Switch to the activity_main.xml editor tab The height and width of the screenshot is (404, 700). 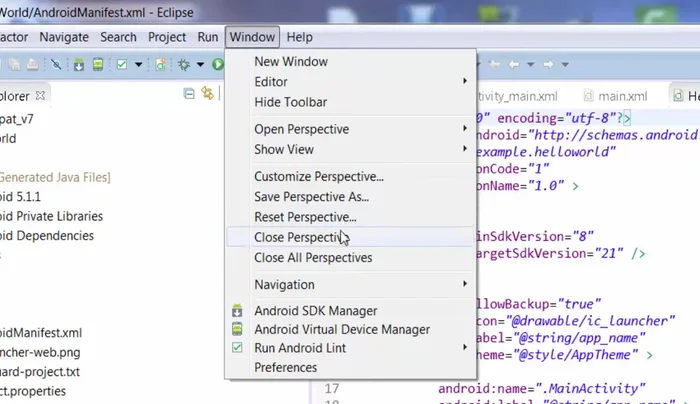tap(517, 96)
